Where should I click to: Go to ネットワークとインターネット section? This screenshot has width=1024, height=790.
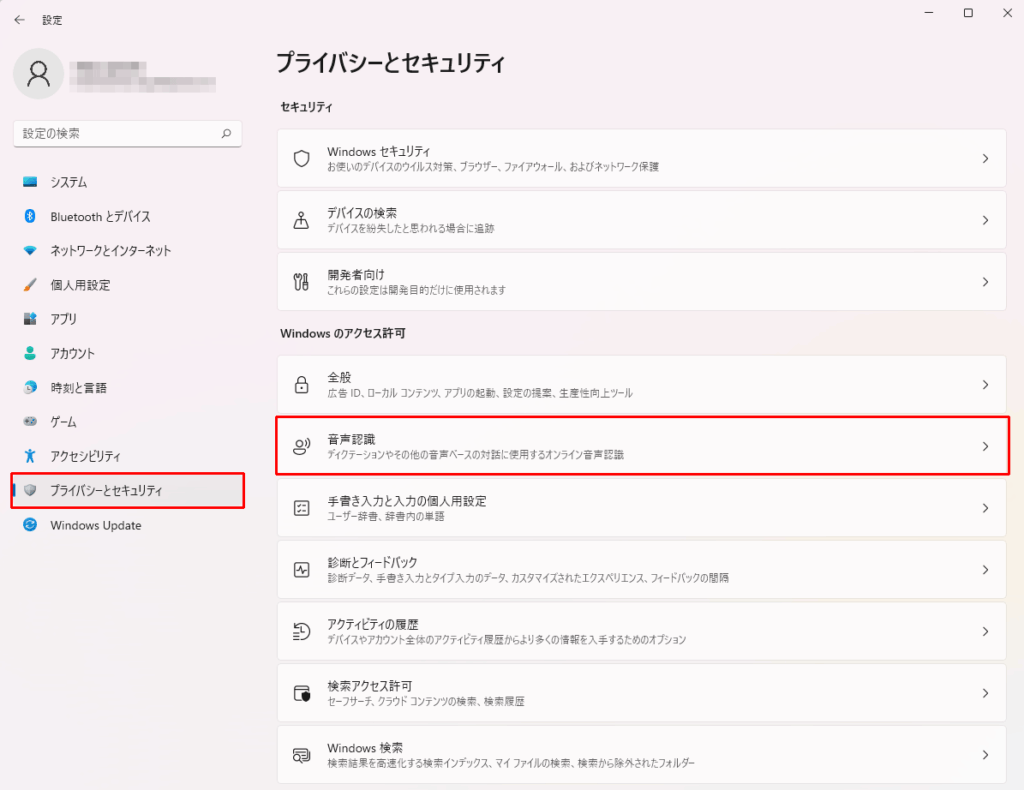click(127, 251)
